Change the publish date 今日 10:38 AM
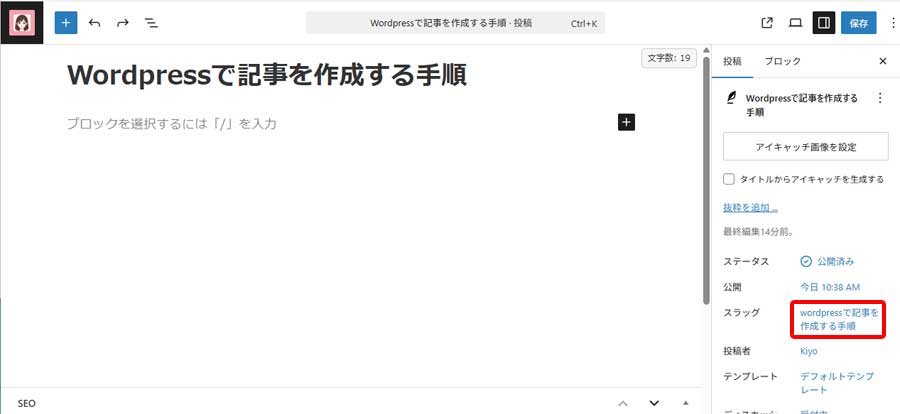 pos(830,287)
